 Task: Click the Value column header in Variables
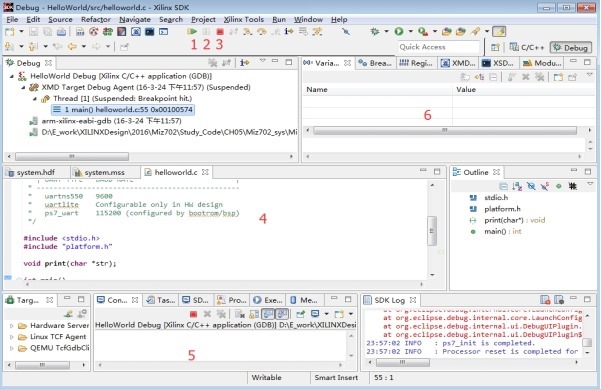coord(523,90)
